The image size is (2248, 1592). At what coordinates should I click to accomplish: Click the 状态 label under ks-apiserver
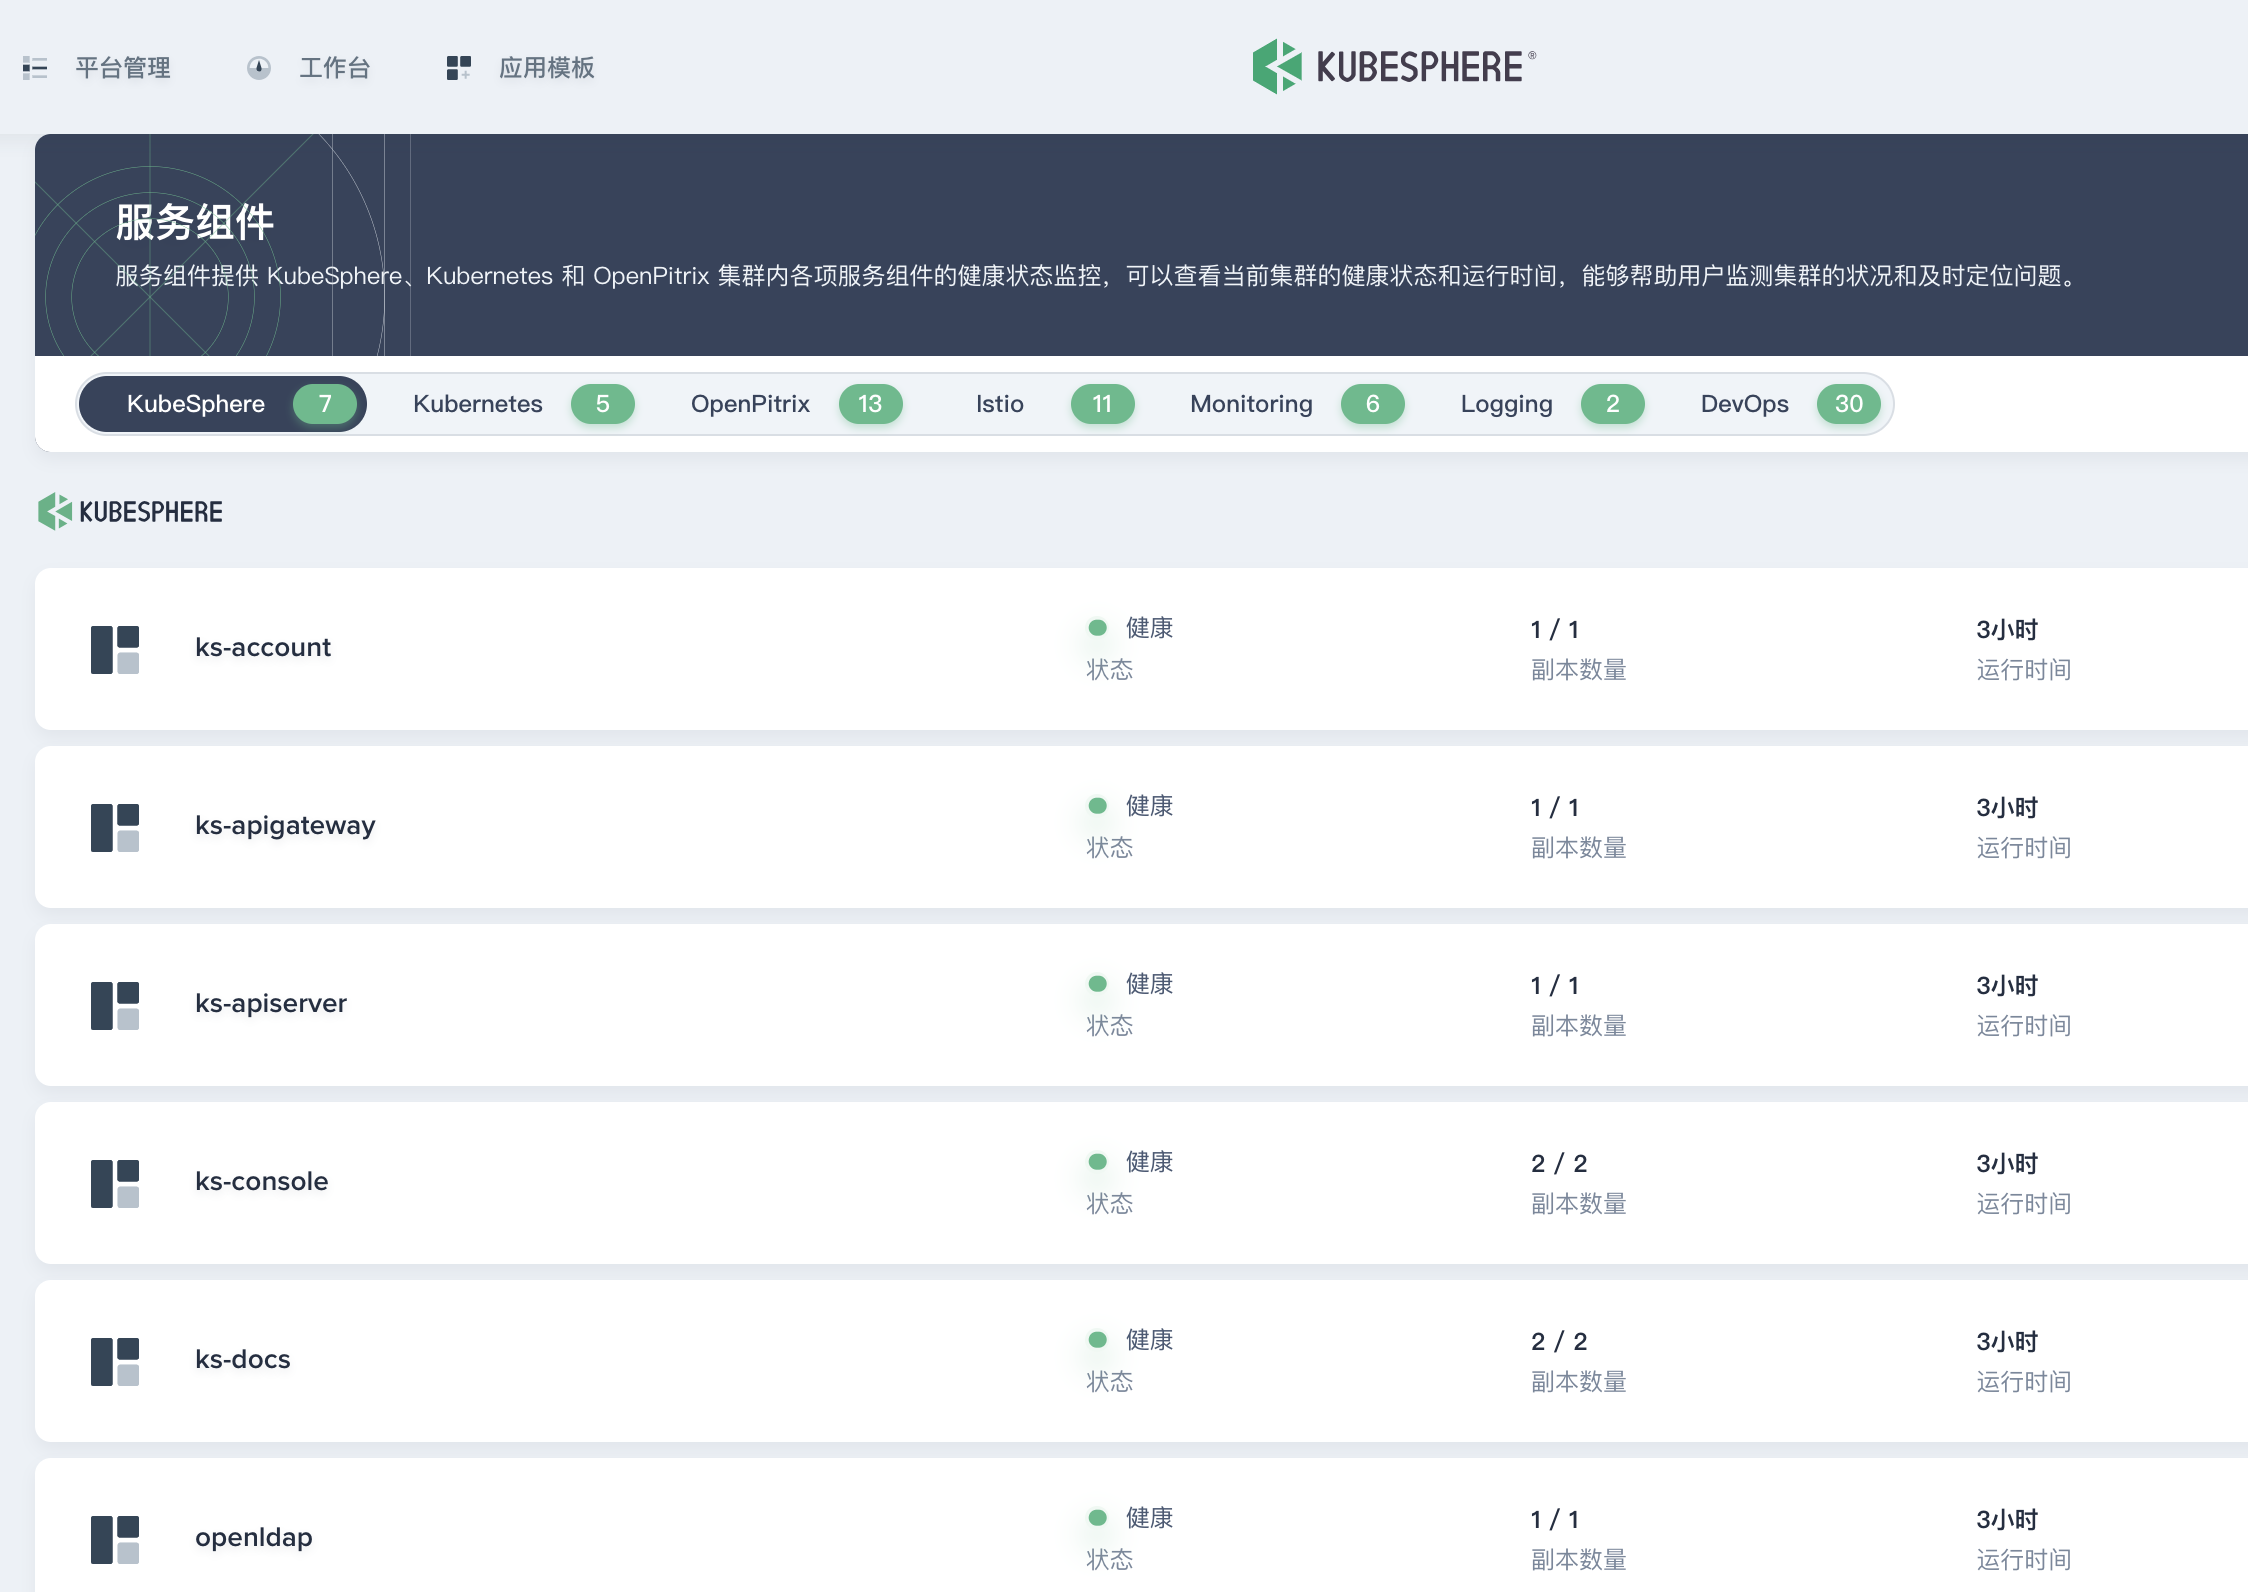coord(1110,1026)
